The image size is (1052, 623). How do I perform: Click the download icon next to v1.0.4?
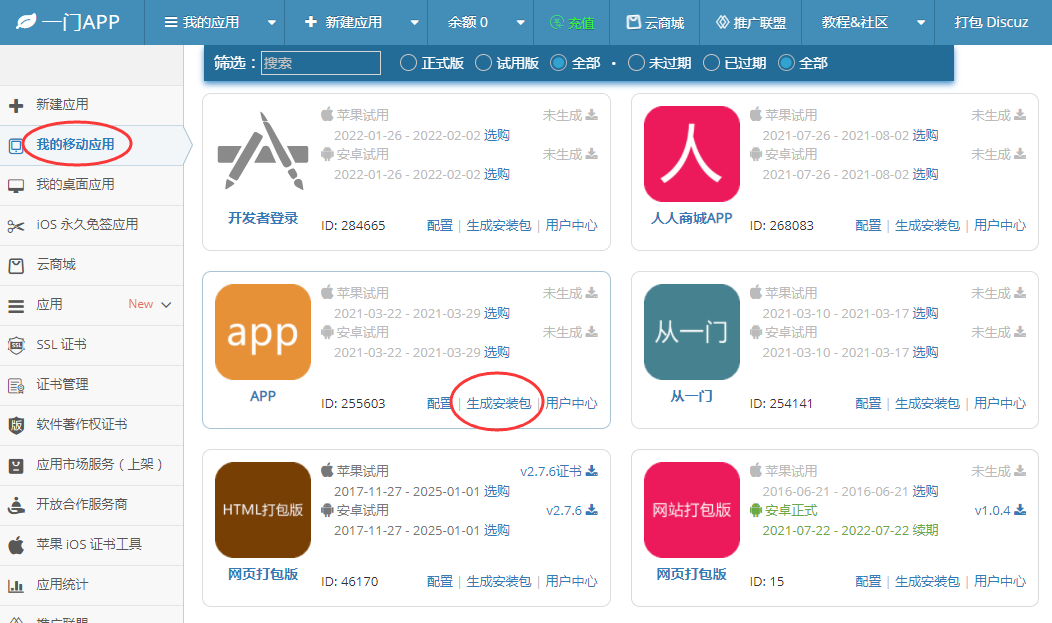click(1020, 510)
